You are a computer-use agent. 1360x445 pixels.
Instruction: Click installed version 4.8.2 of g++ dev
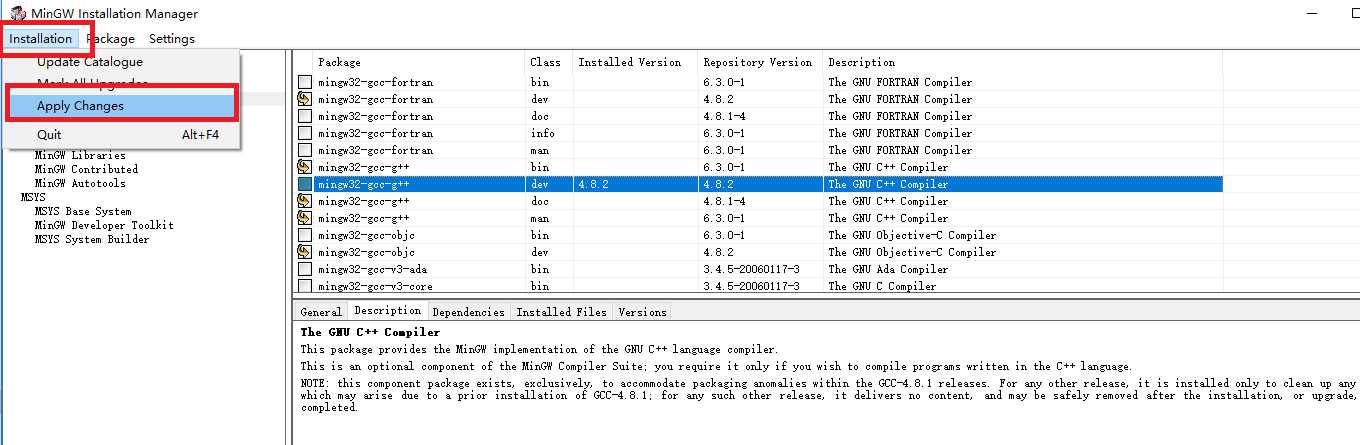click(593, 184)
